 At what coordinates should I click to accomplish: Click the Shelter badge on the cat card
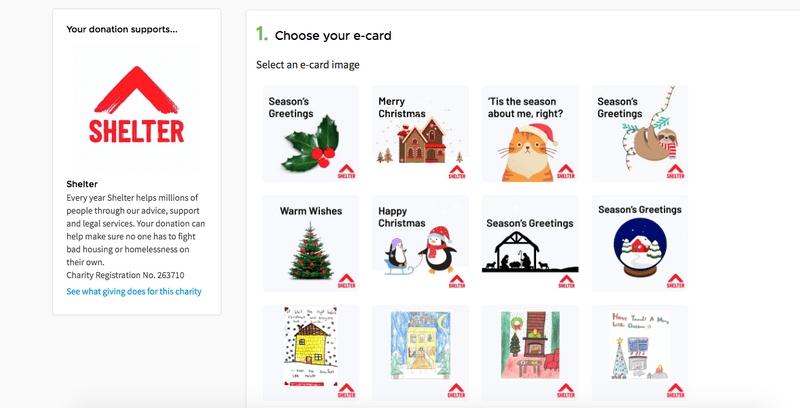point(566,170)
